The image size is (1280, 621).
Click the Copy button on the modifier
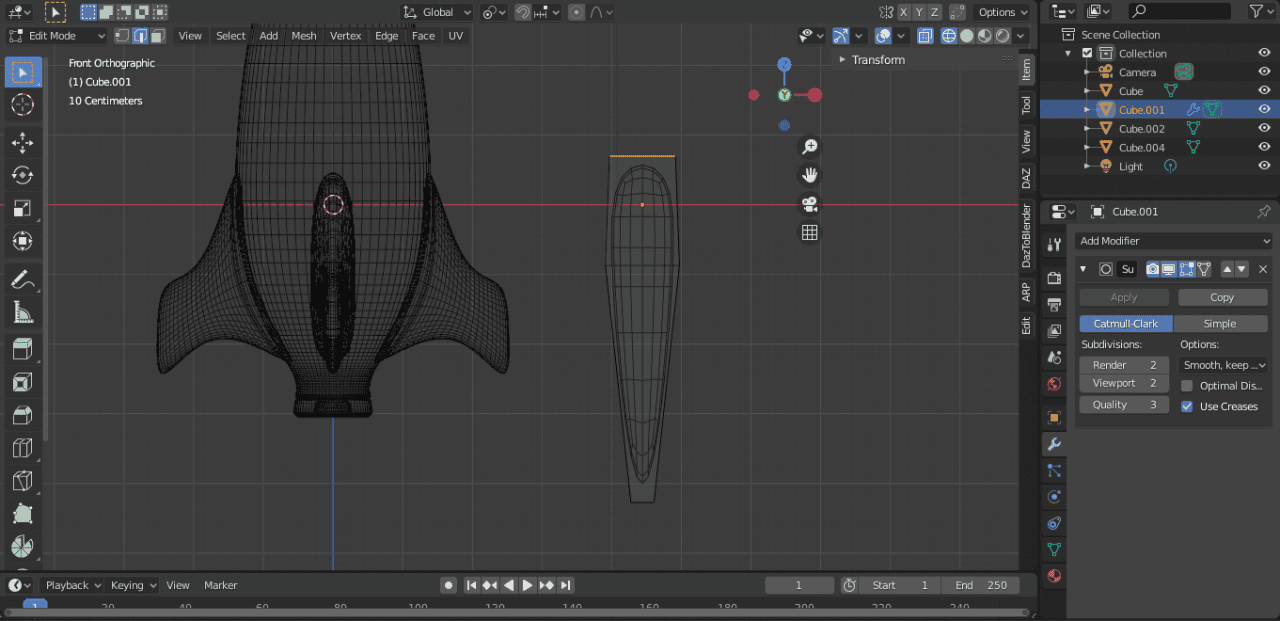click(1222, 296)
